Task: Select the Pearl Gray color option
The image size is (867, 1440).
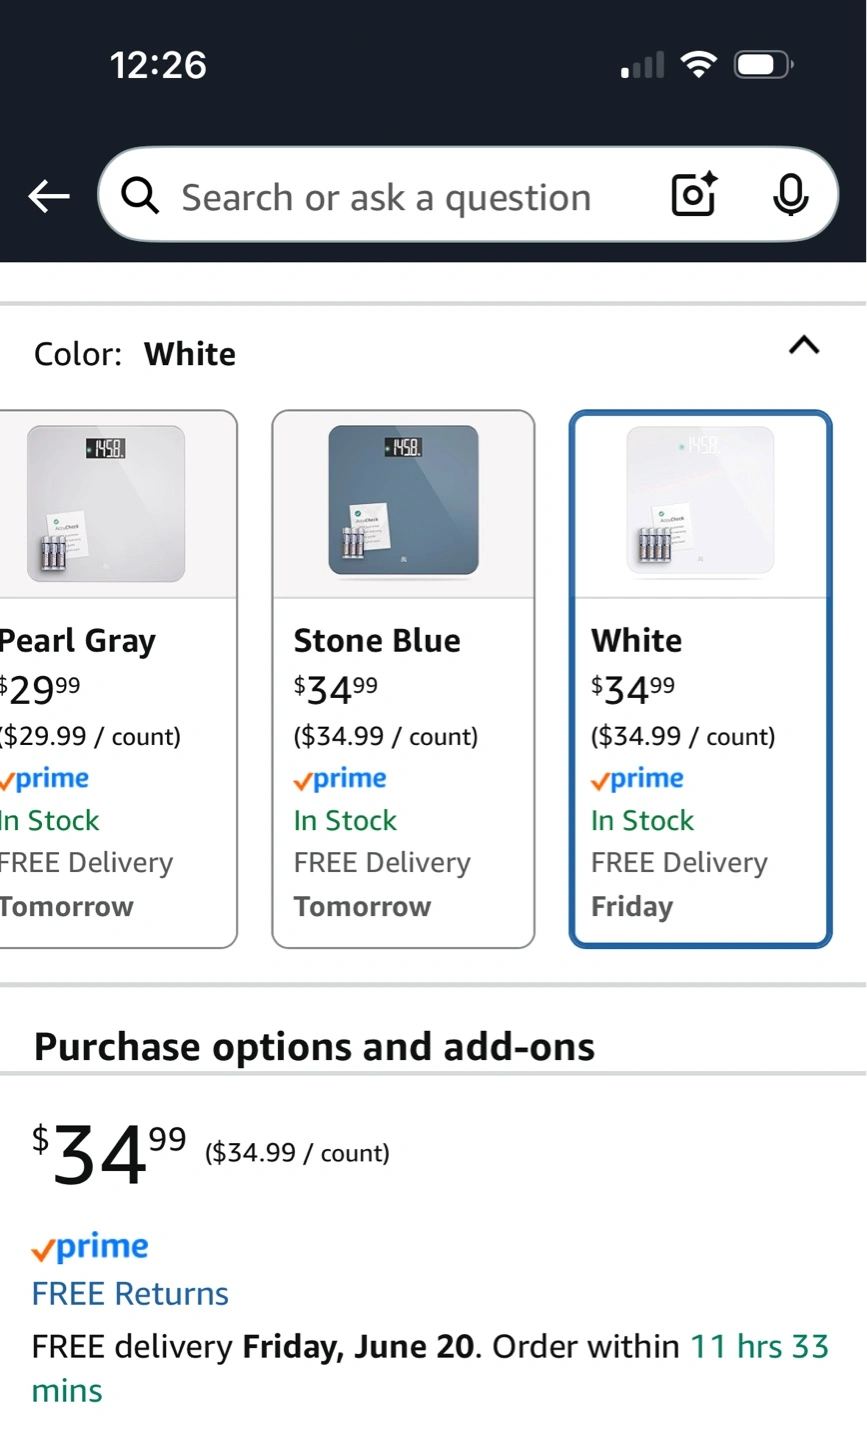Action: coord(117,679)
